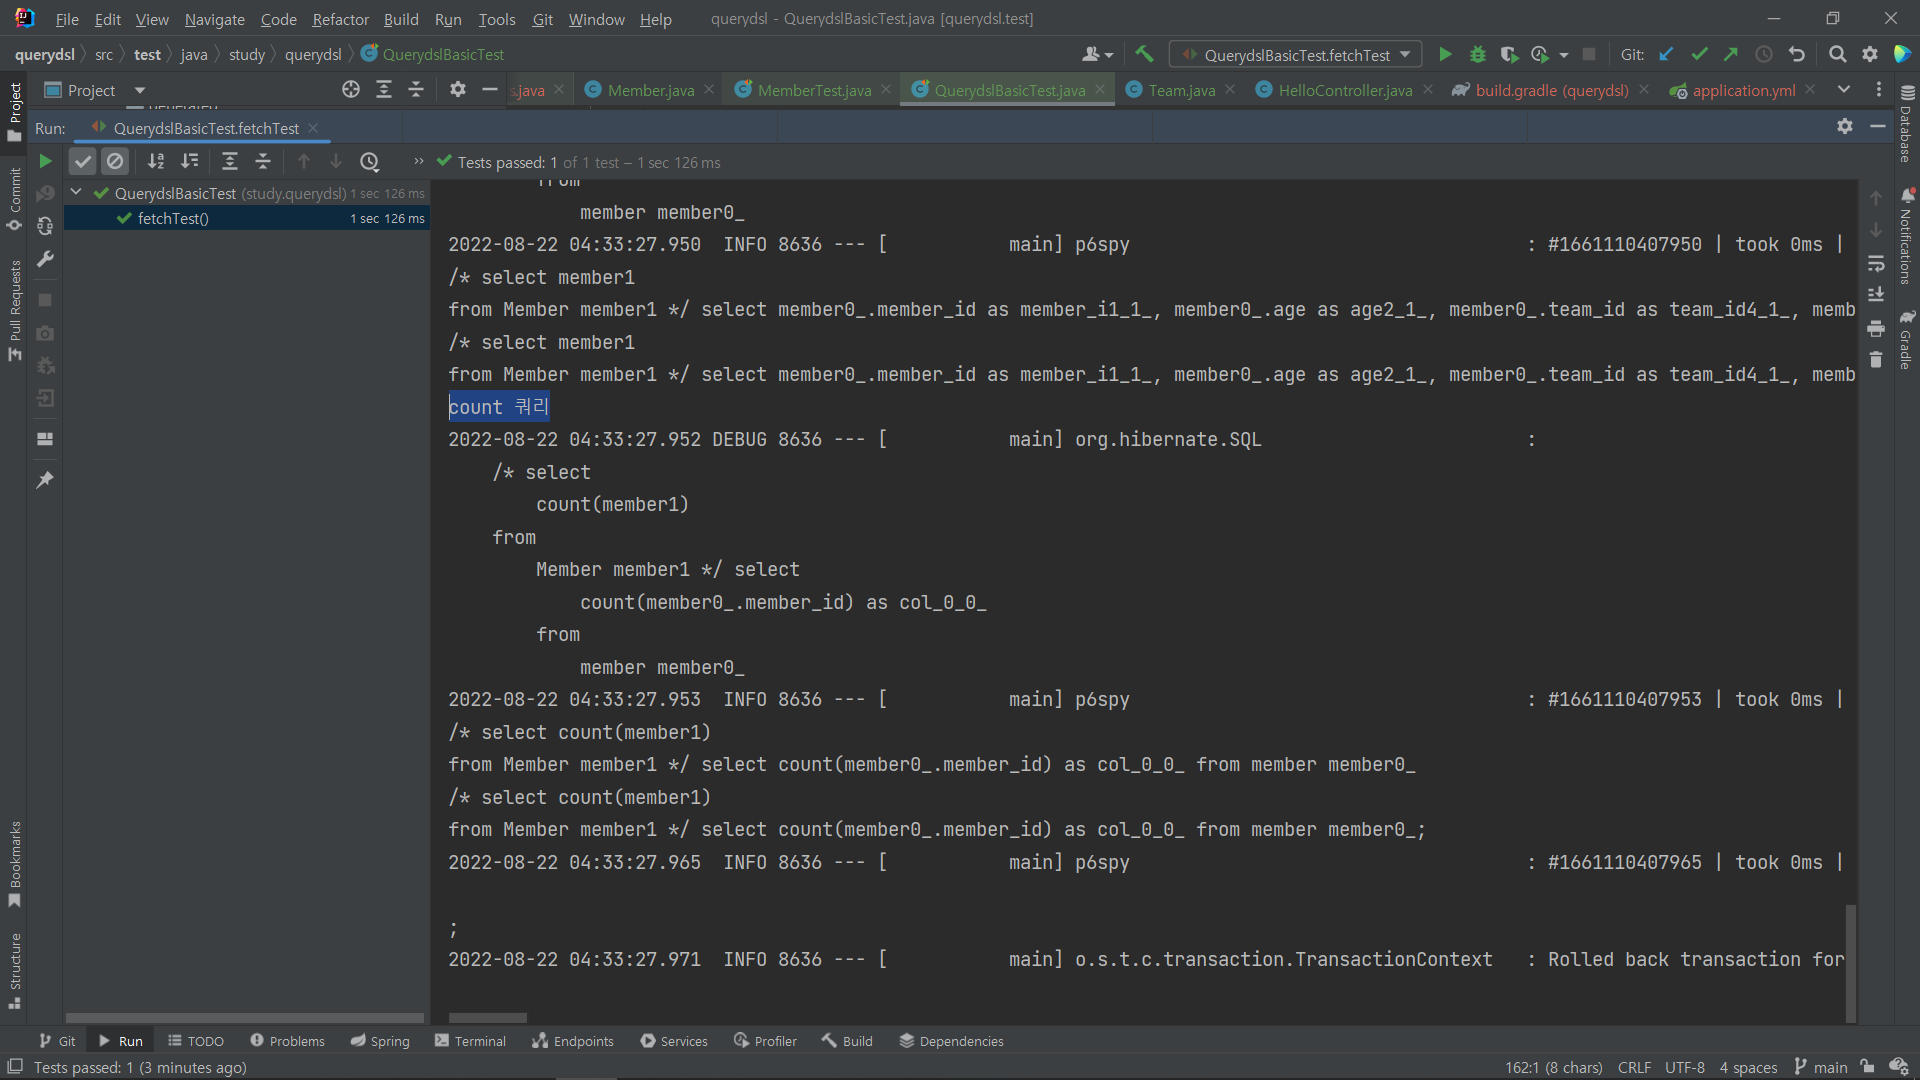Clear all console output with trash icon

coord(1876,360)
